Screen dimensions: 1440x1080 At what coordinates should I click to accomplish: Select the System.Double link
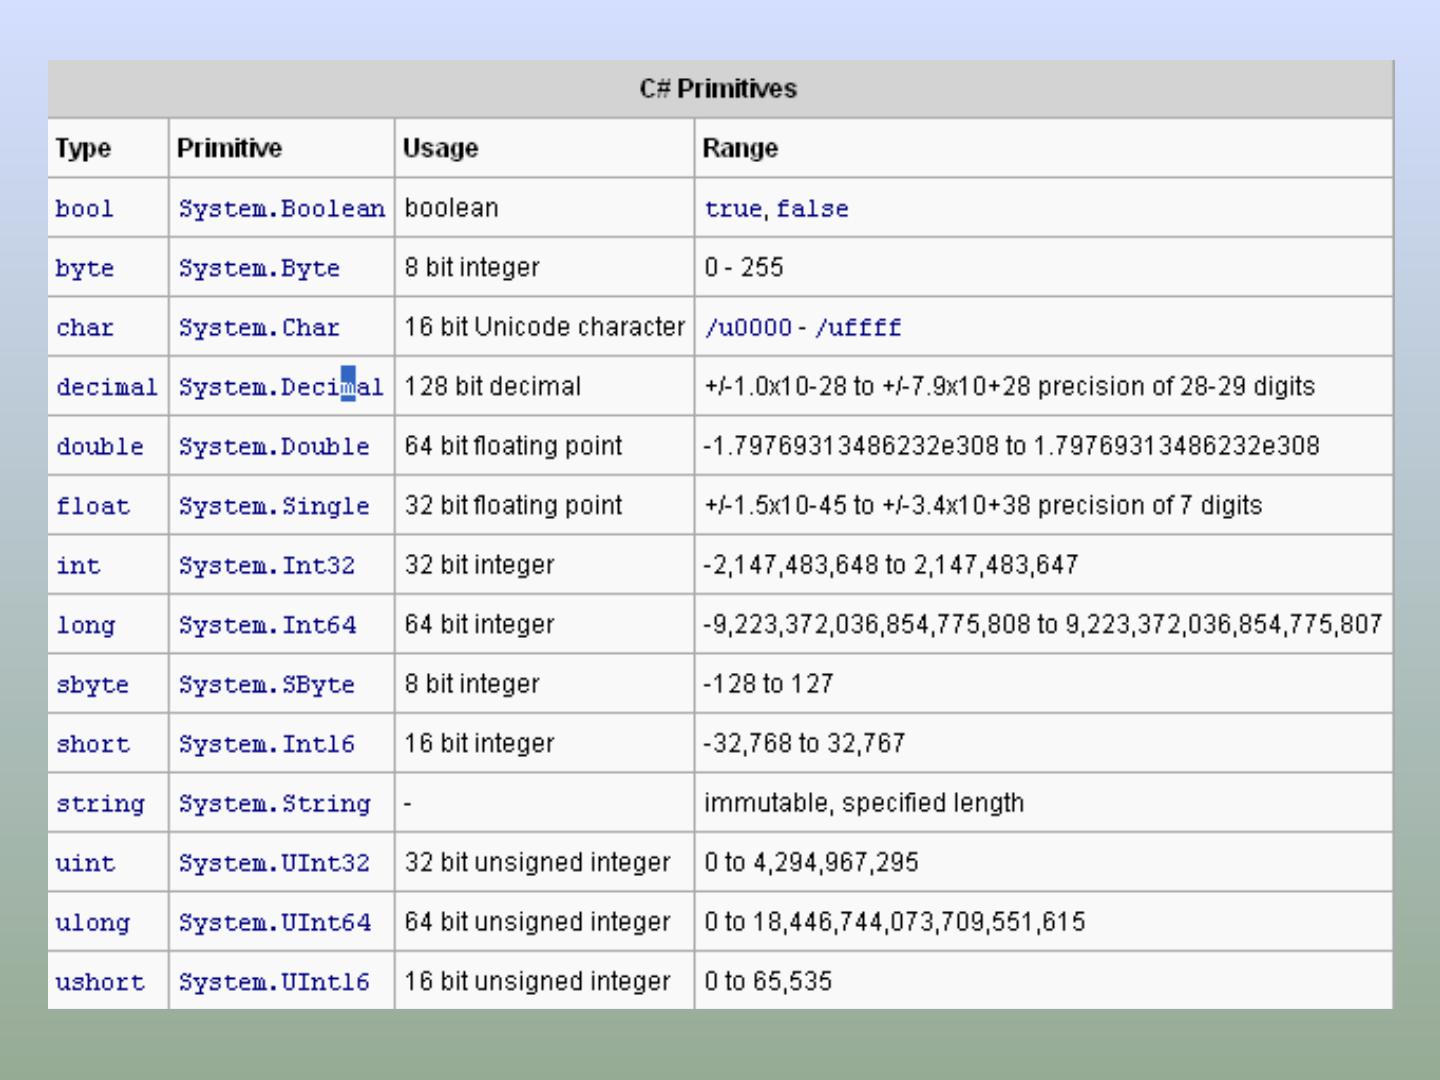pos(274,447)
